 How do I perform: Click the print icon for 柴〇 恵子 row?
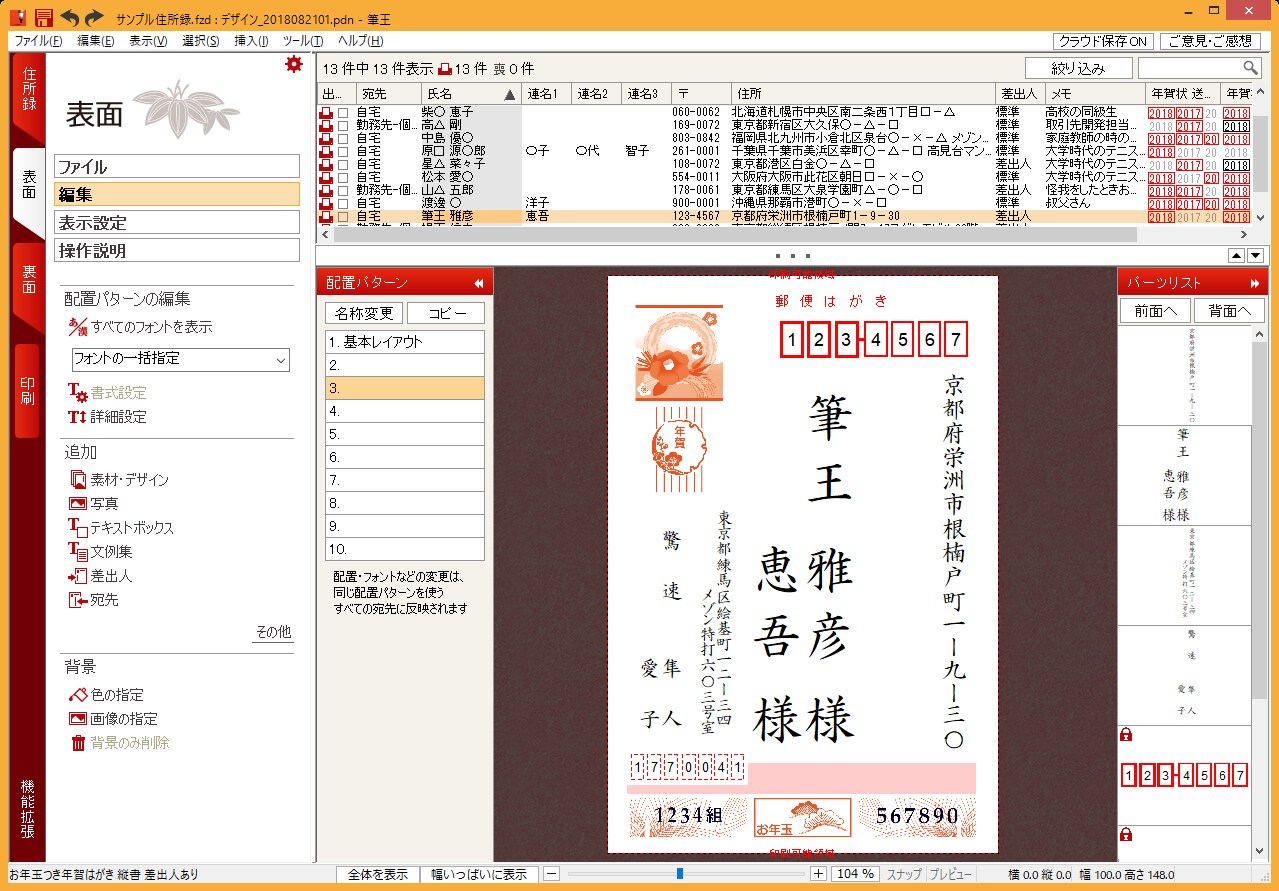325,112
